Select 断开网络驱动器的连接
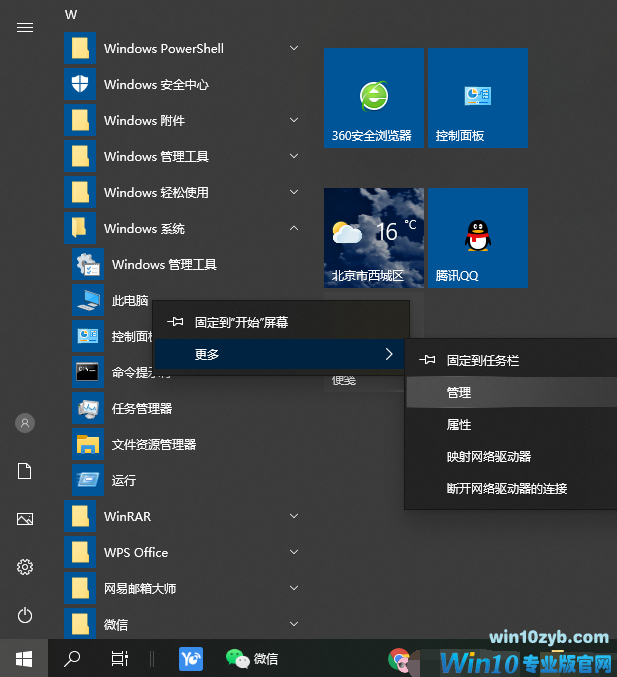The height and width of the screenshot is (677, 617). (x=512, y=488)
